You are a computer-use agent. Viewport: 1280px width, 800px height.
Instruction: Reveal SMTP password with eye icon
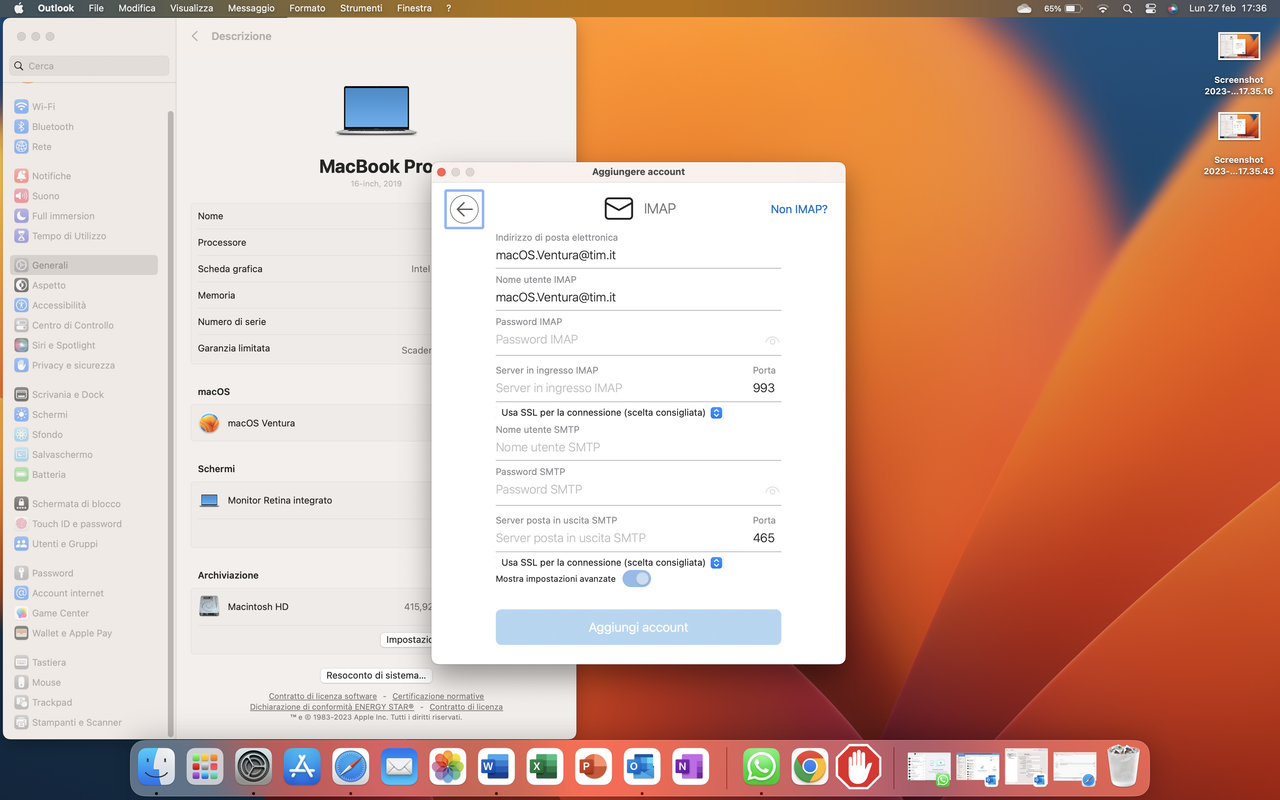(772, 491)
